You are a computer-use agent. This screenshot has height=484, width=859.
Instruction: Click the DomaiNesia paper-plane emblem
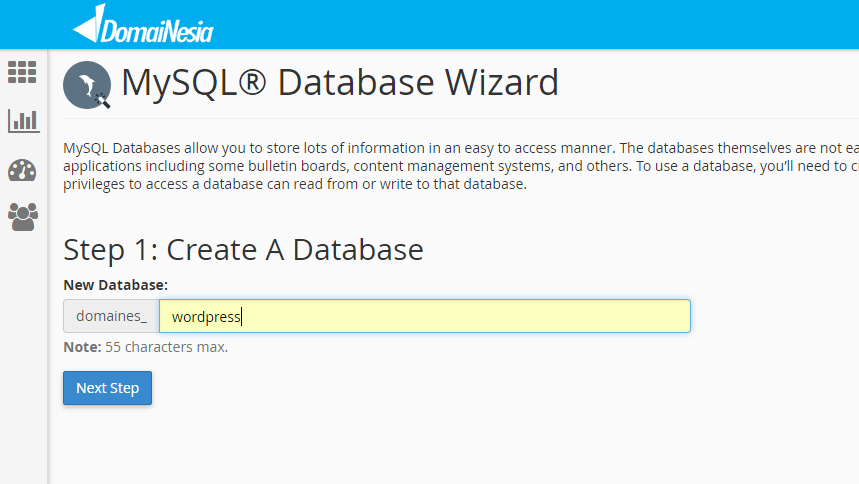click(88, 24)
